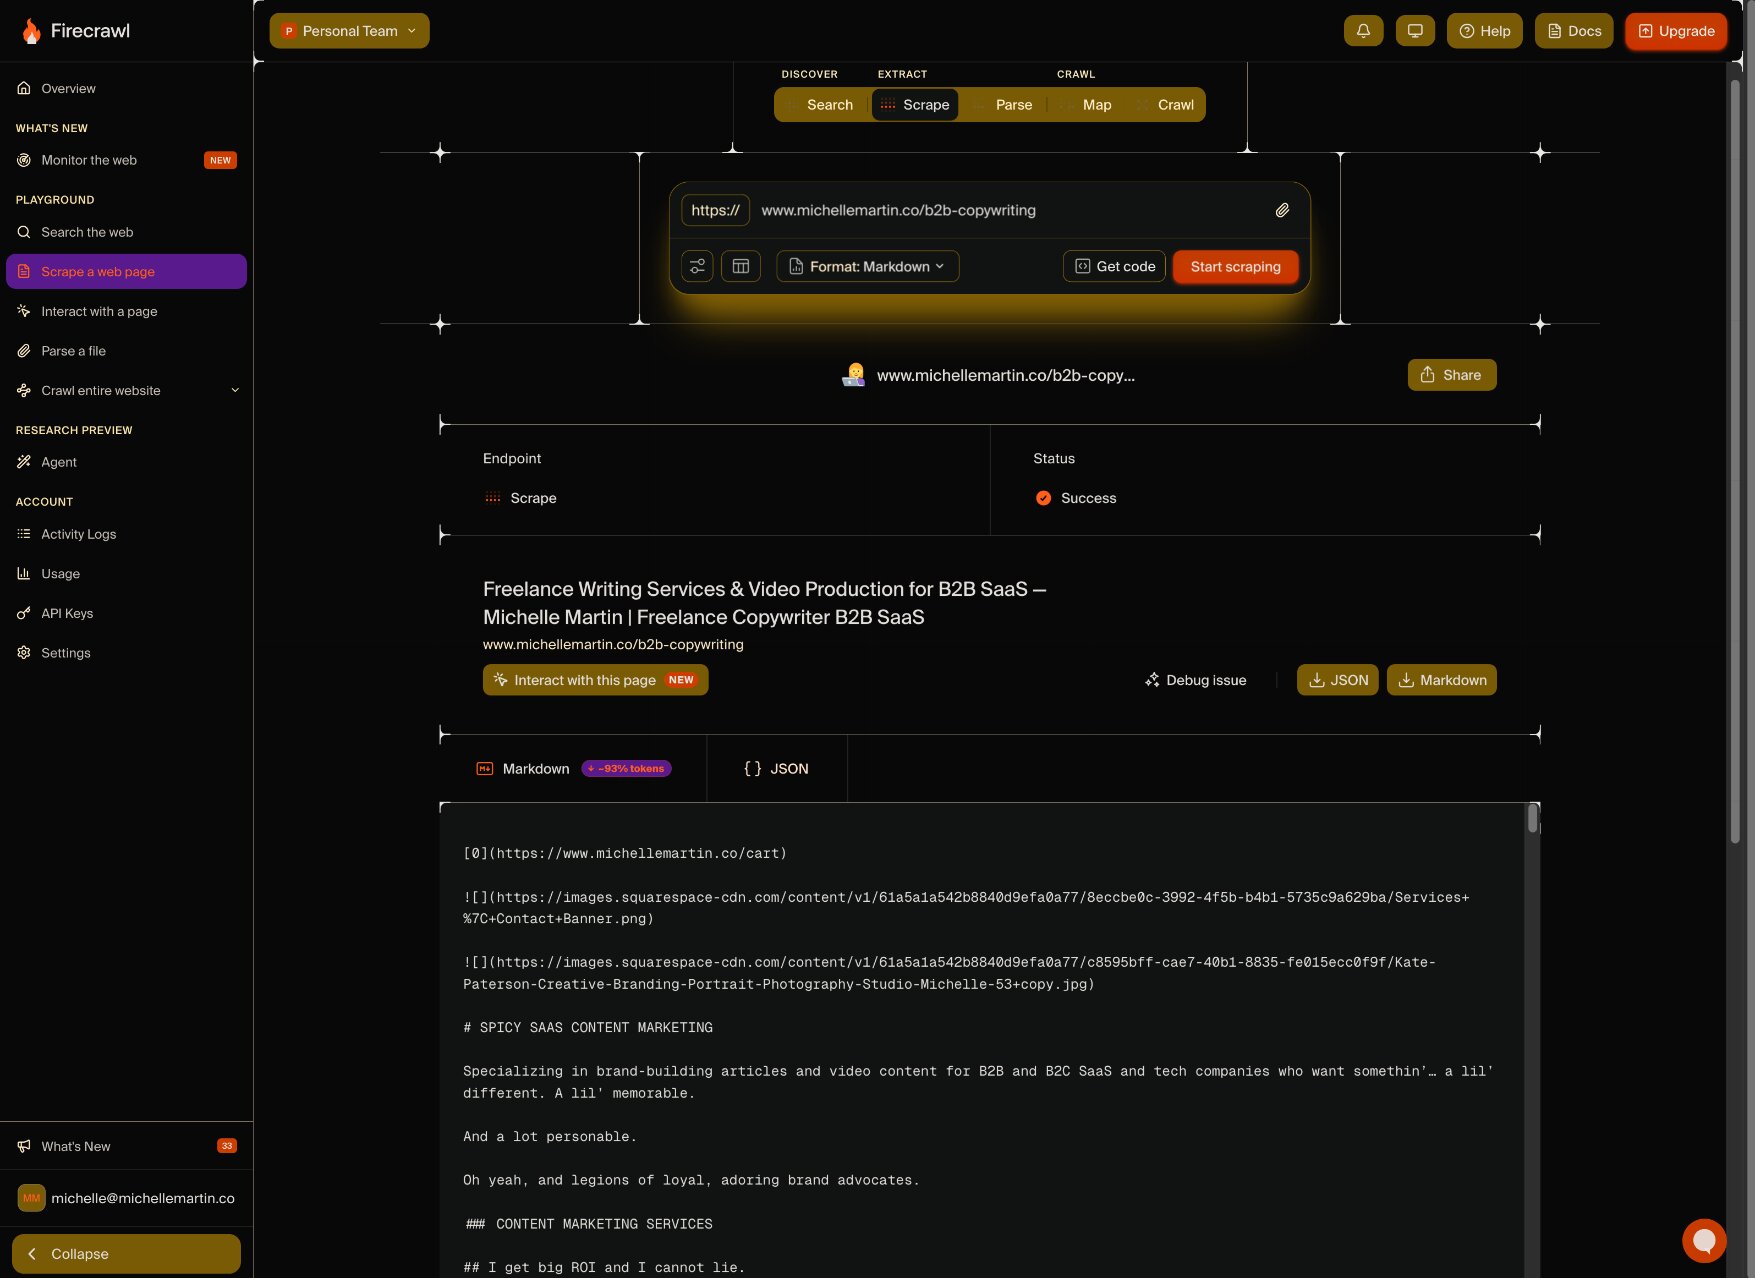Click the 'And a lot personable.' line
Viewport: 1755px width, 1278px height.
tap(550, 1136)
